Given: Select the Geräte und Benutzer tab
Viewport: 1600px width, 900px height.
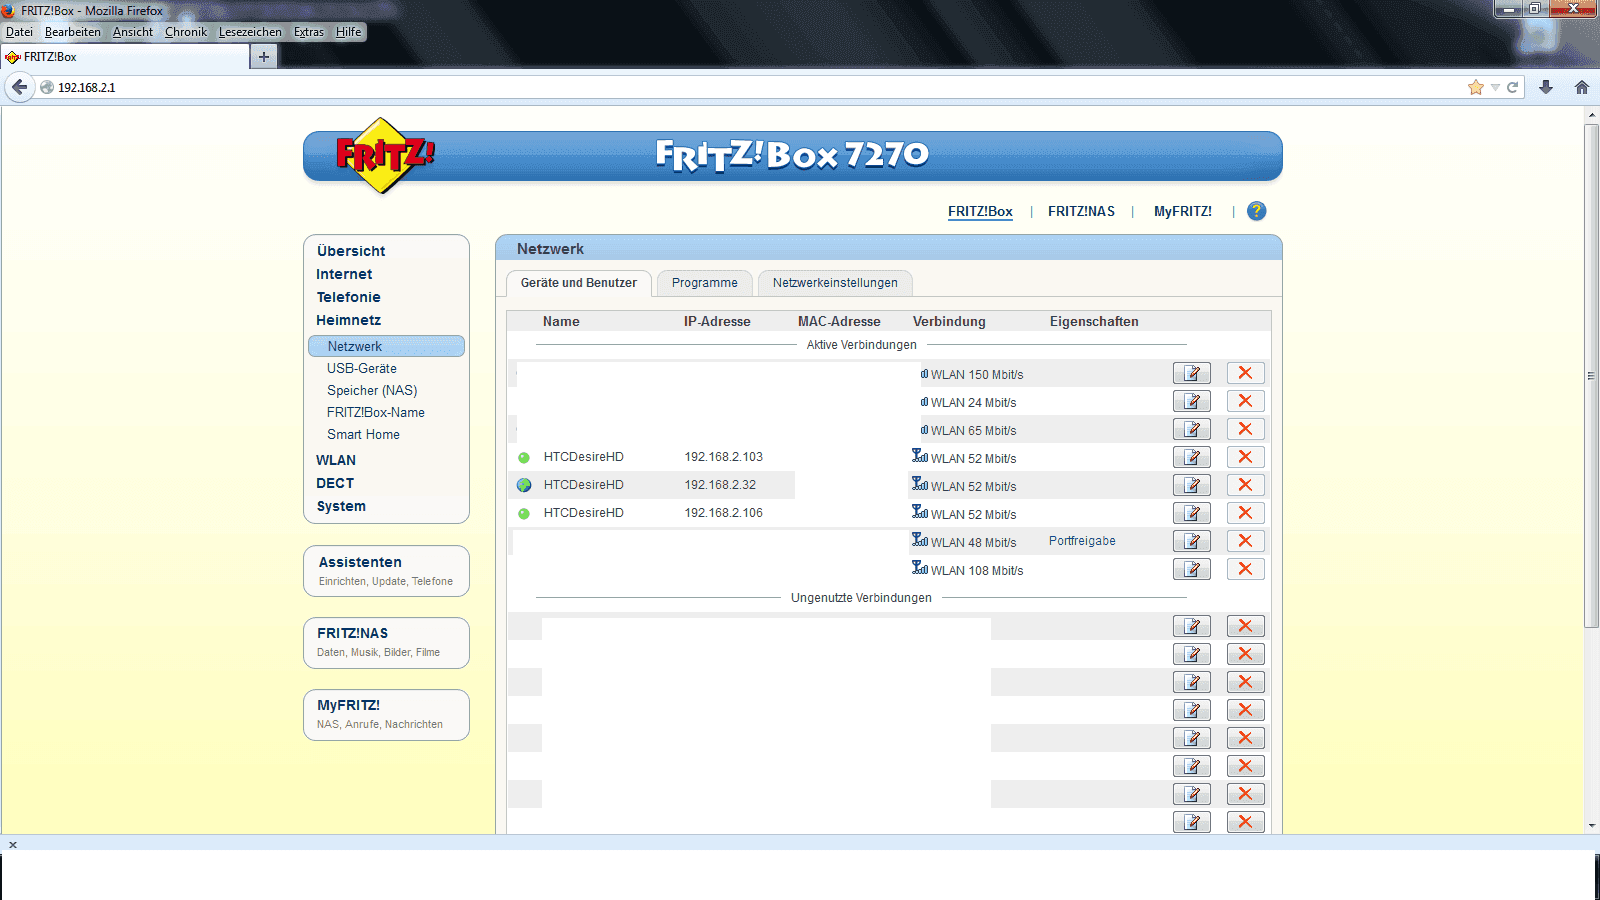Looking at the screenshot, I should 579,283.
